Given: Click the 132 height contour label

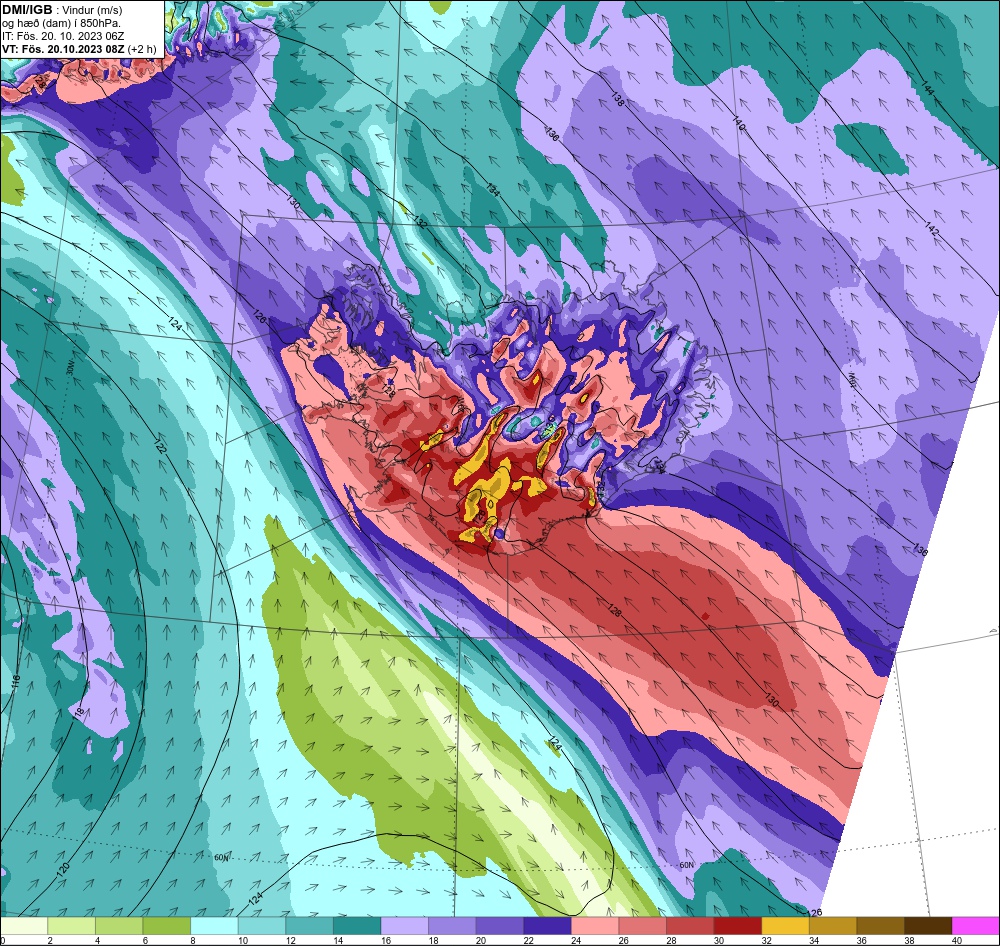Looking at the screenshot, I should [x=420, y=222].
